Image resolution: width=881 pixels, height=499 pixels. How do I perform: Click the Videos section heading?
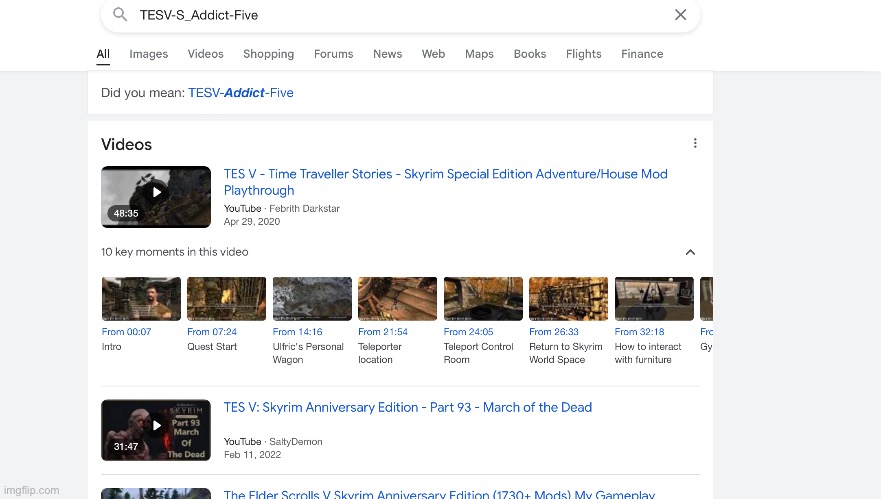point(126,144)
